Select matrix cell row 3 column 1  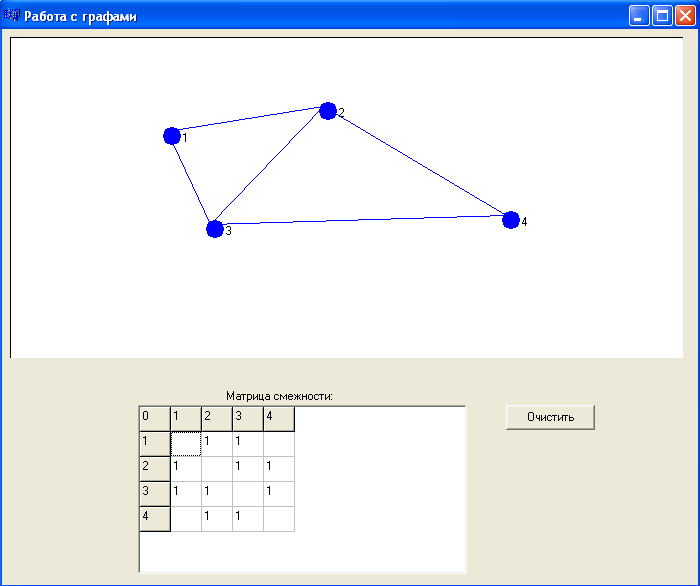coord(186,494)
